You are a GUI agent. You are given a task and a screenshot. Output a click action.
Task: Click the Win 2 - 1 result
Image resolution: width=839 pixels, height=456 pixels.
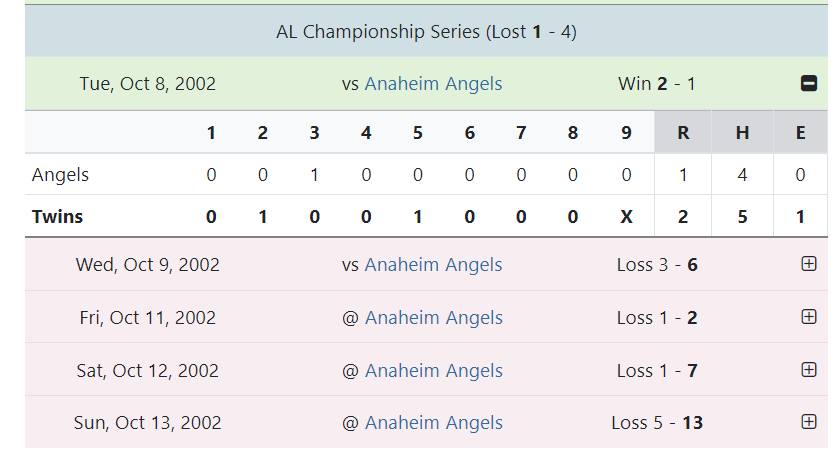click(x=657, y=84)
